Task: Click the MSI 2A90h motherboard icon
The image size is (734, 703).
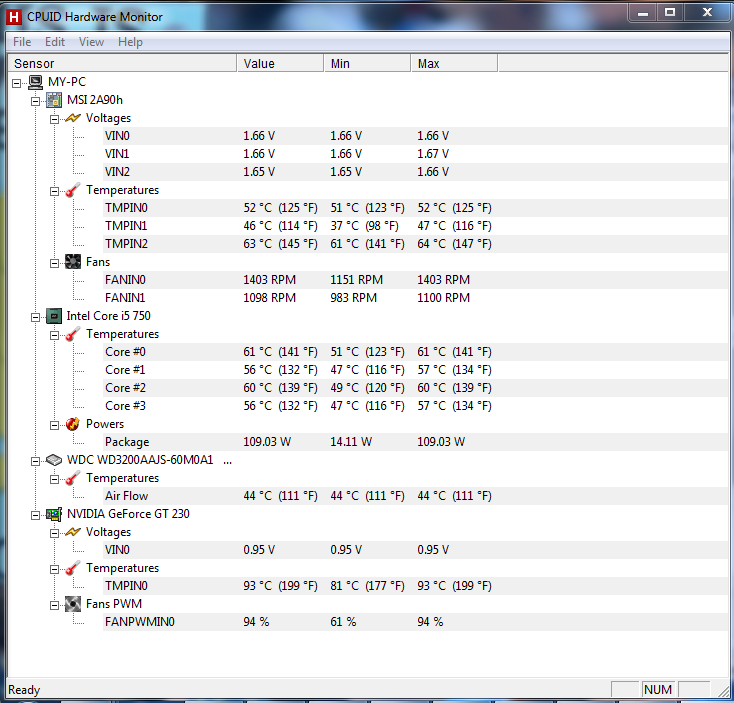Action: click(54, 100)
